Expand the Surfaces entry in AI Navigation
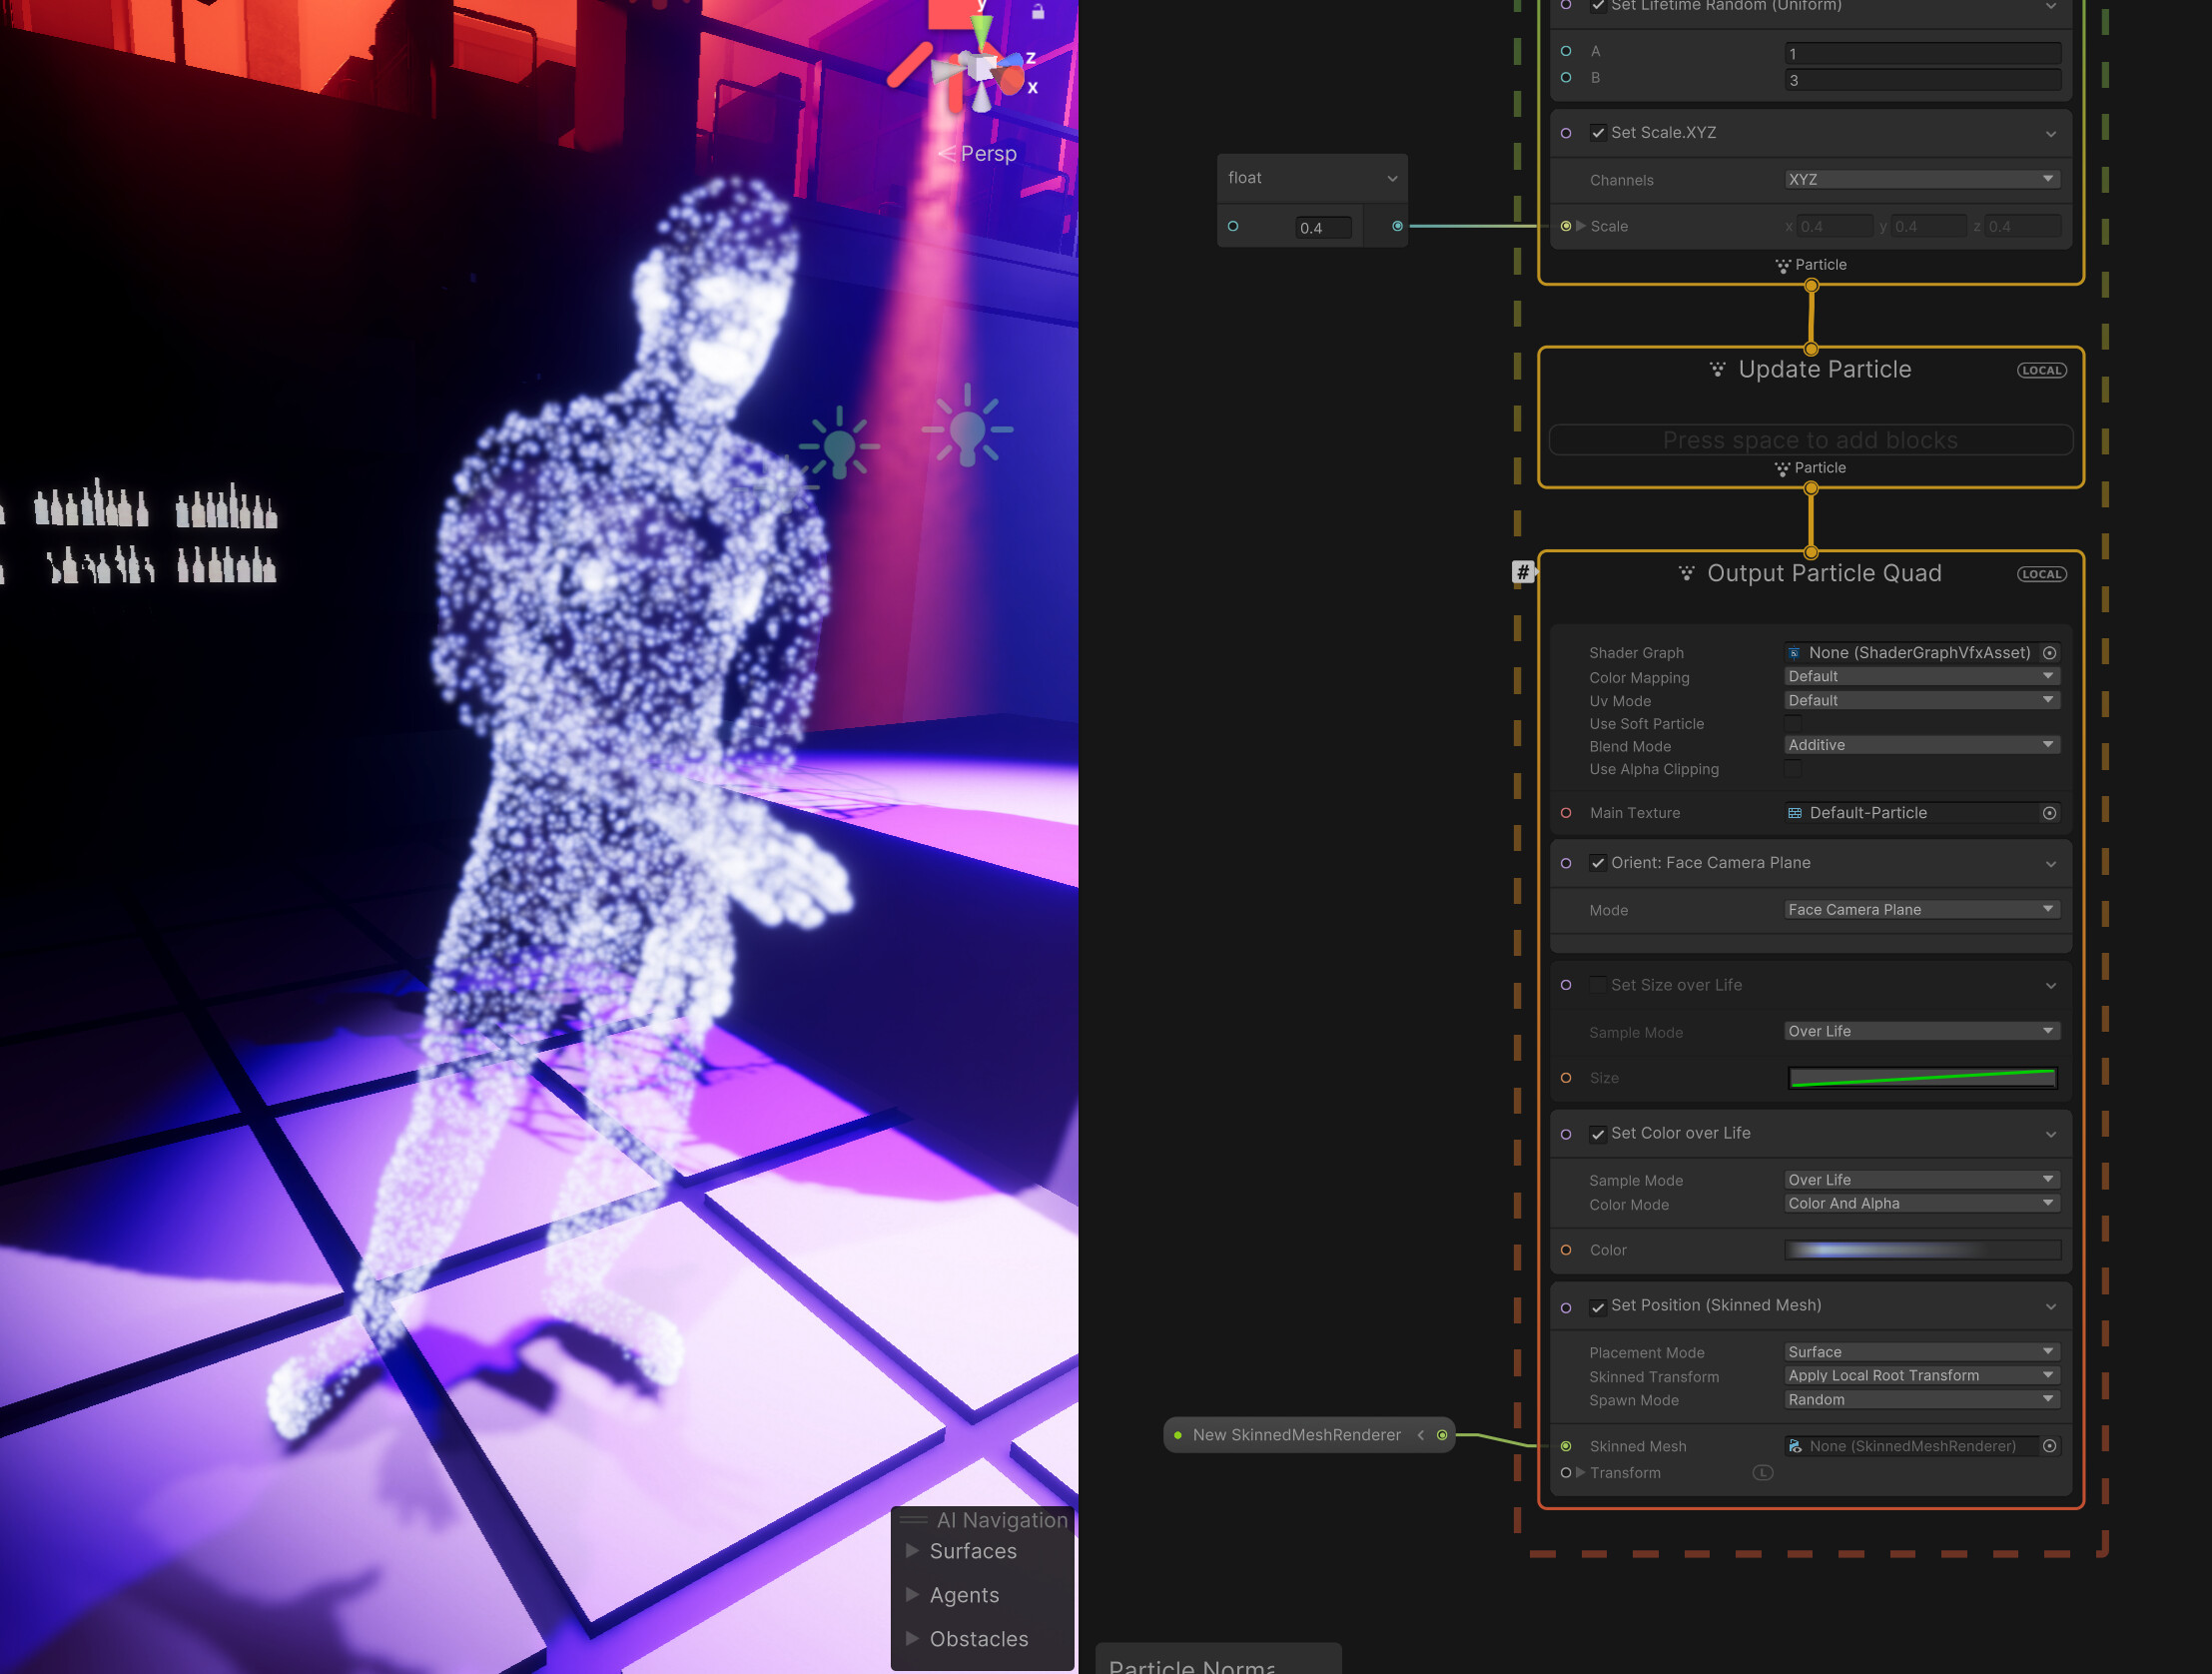Image resolution: width=2212 pixels, height=1674 pixels. point(912,1551)
